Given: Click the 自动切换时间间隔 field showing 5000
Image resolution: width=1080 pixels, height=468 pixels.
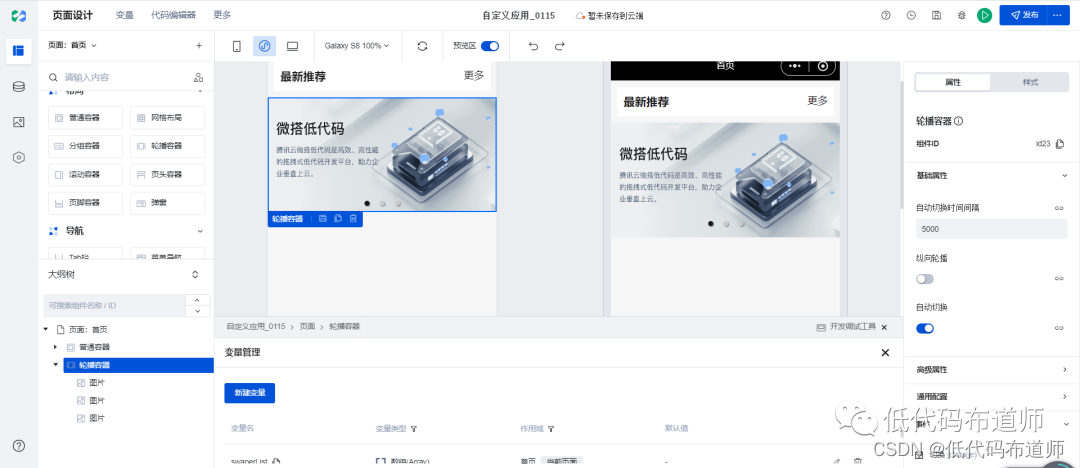Looking at the screenshot, I should click(991, 229).
